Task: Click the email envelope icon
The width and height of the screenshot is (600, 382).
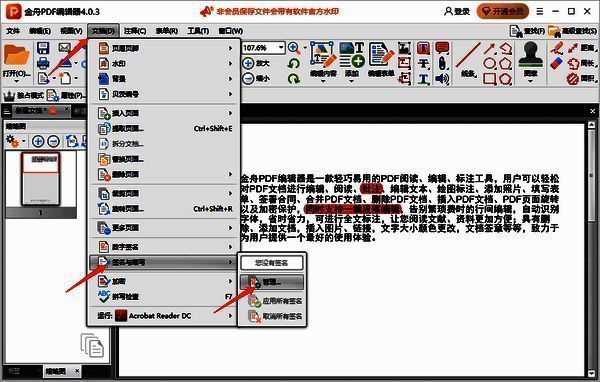Action: tap(65, 48)
